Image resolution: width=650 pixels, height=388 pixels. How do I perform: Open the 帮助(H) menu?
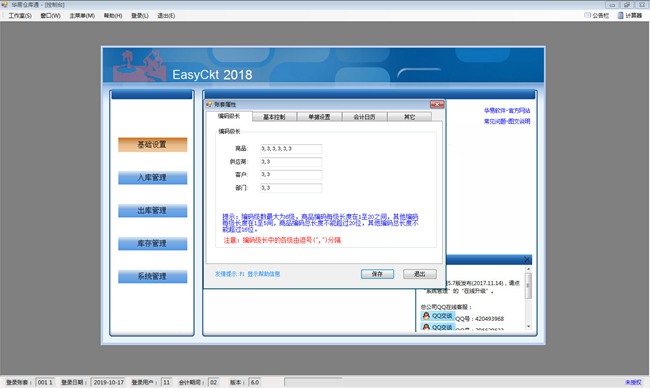click(113, 16)
